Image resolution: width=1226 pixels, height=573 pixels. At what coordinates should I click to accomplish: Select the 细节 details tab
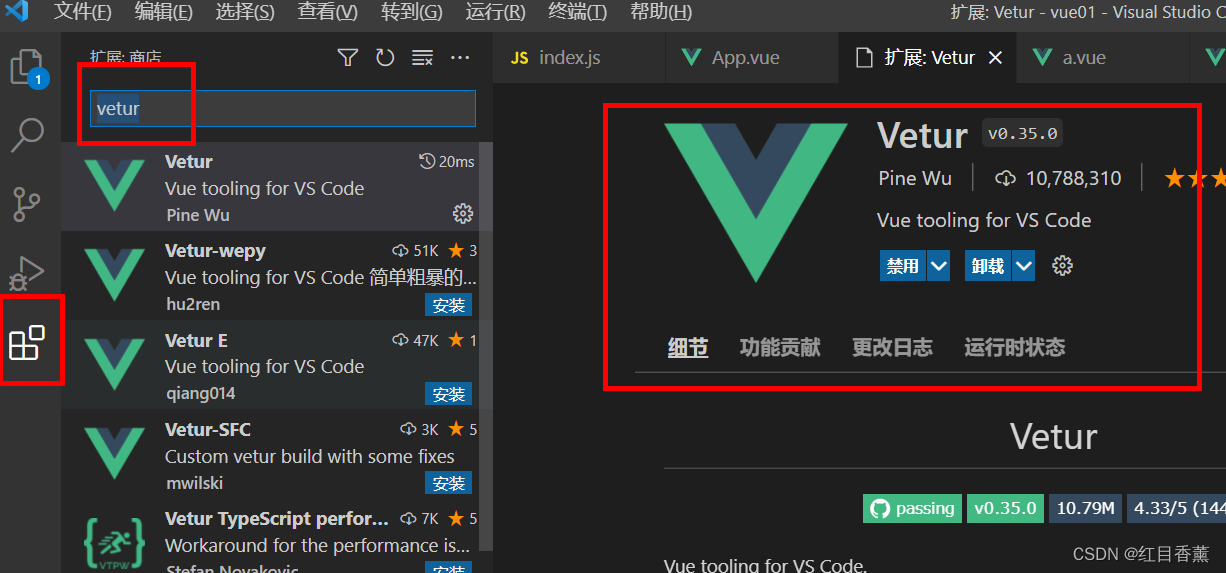[x=688, y=348]
